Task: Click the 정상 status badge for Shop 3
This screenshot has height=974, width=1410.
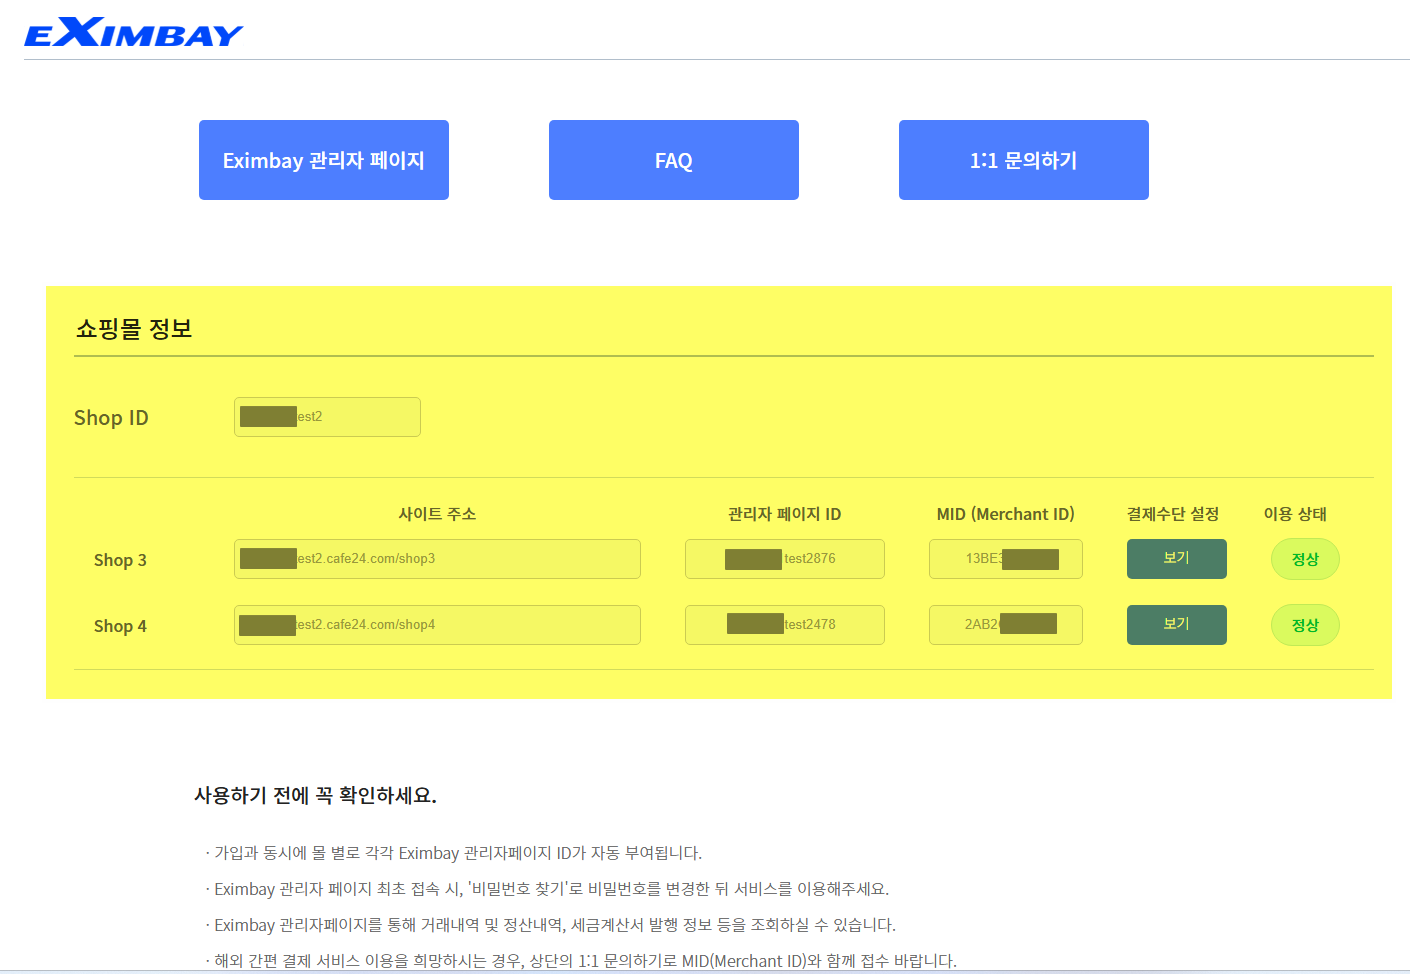Action: click(x=1305, y=559)
